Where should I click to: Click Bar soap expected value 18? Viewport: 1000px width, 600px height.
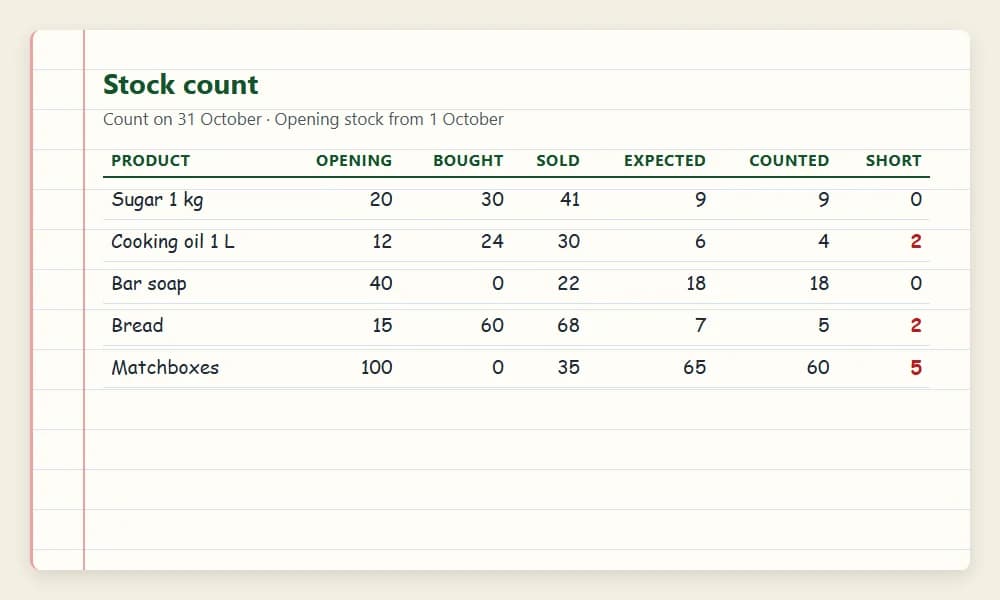tap(696, 284)
